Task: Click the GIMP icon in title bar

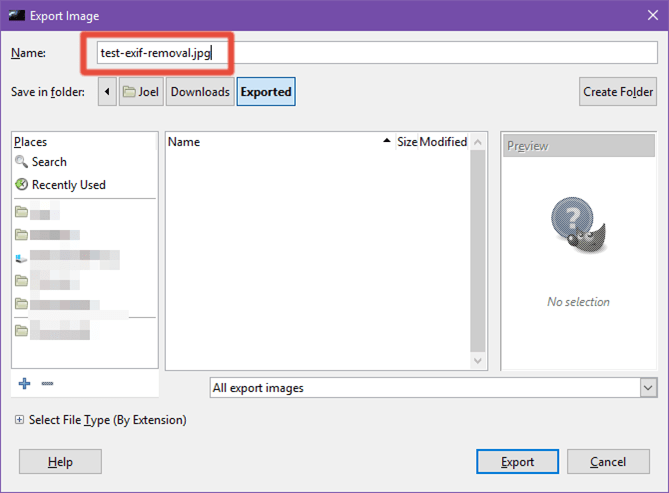Action: [x=17, y=16]
